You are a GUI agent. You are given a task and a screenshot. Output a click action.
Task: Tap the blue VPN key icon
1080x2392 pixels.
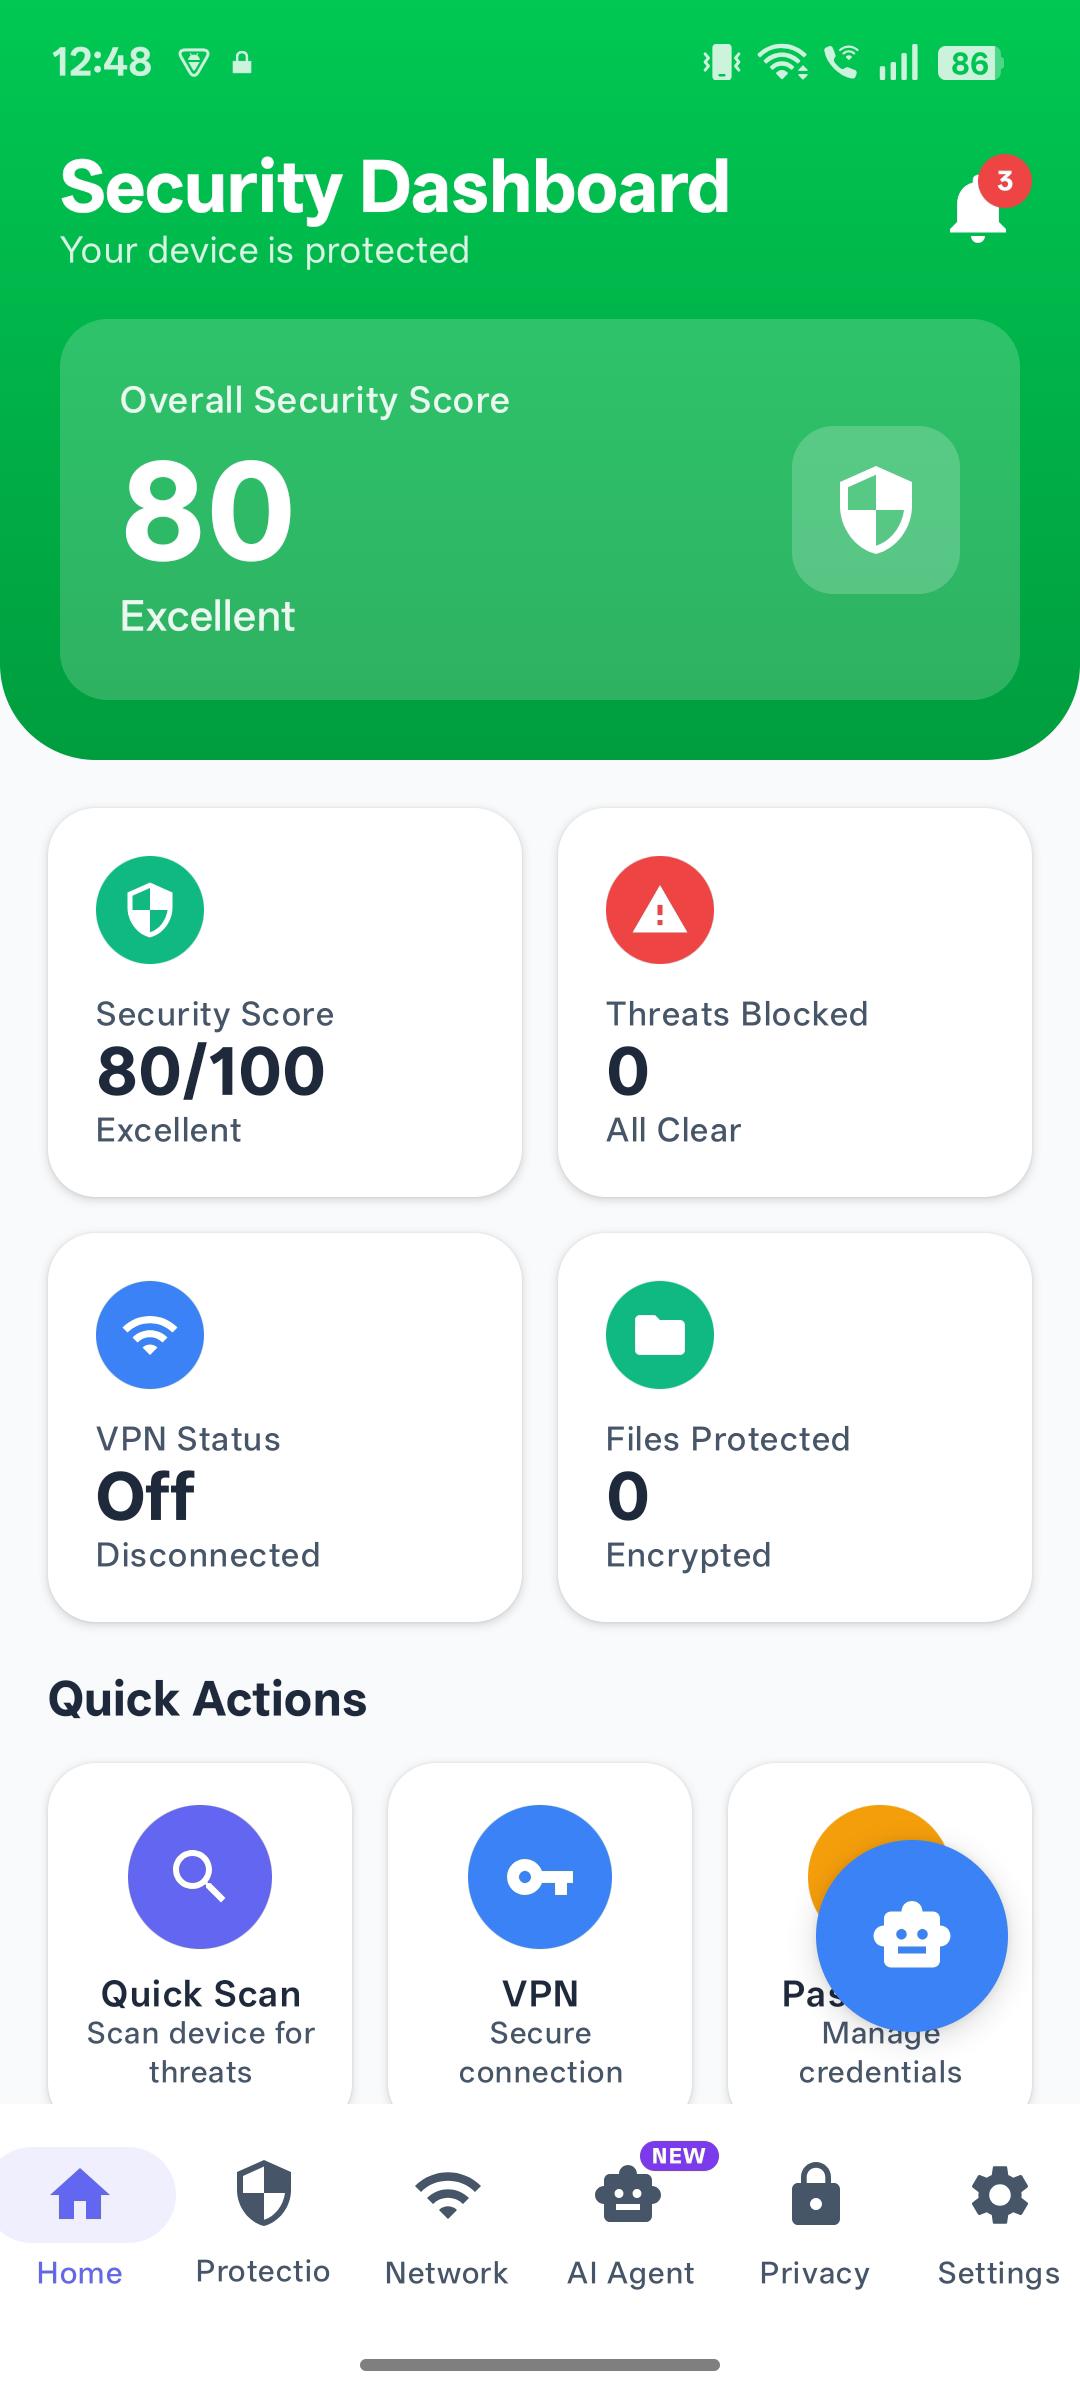point(540,1876)
